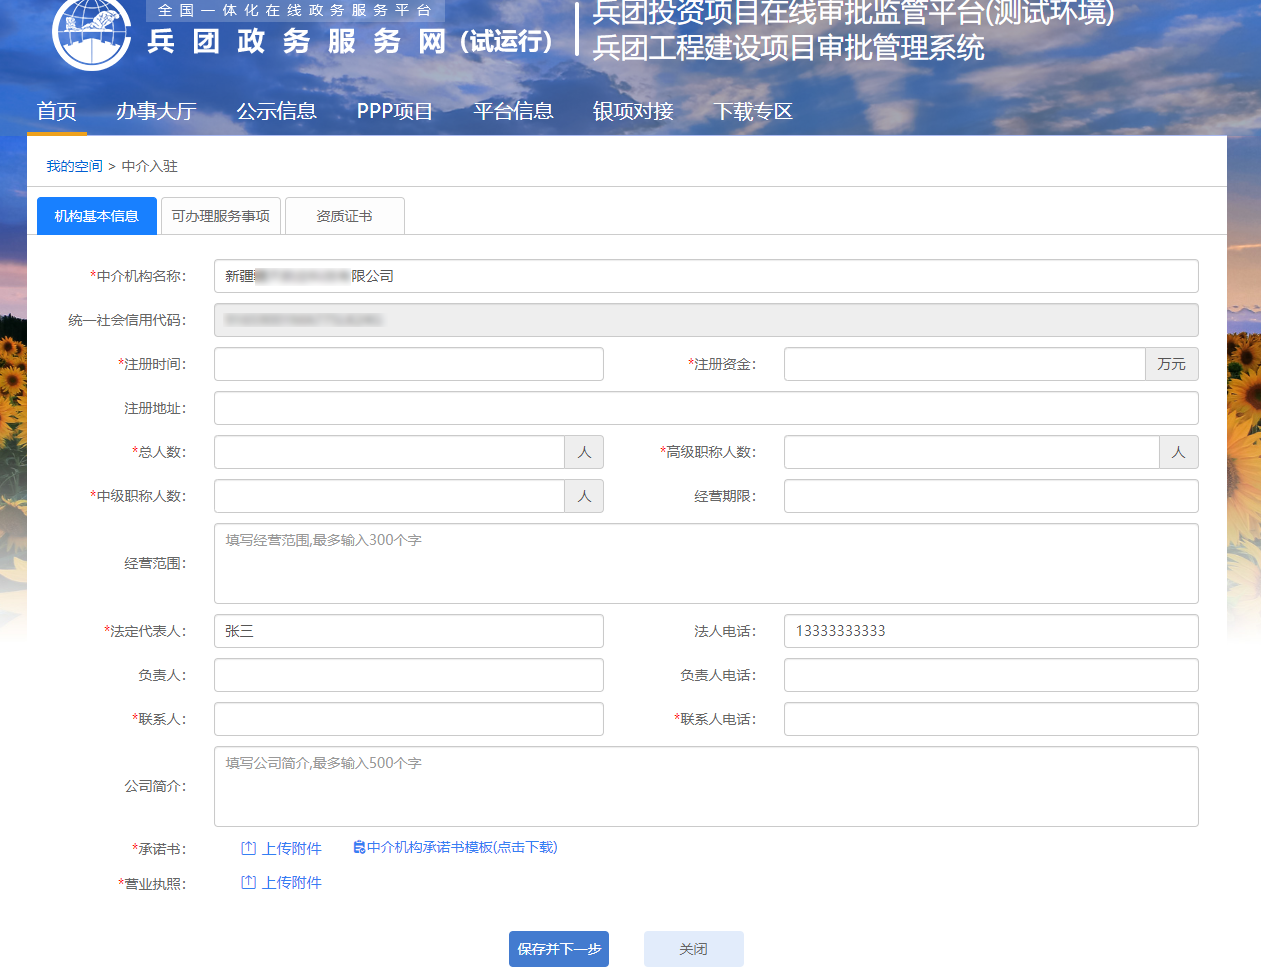Click the site logo emblem
Screen dimensions: 1261x978
[x=91, y=32]
